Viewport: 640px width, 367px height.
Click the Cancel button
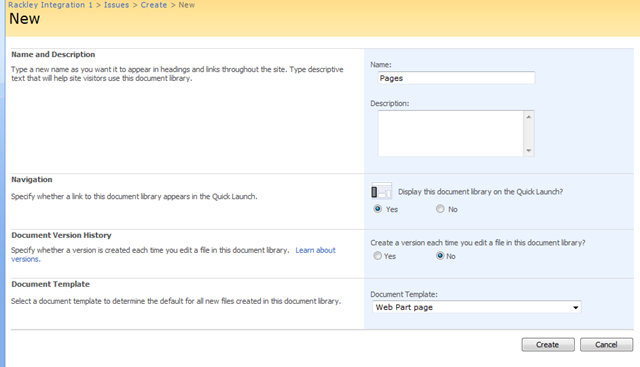pos(606,345)
